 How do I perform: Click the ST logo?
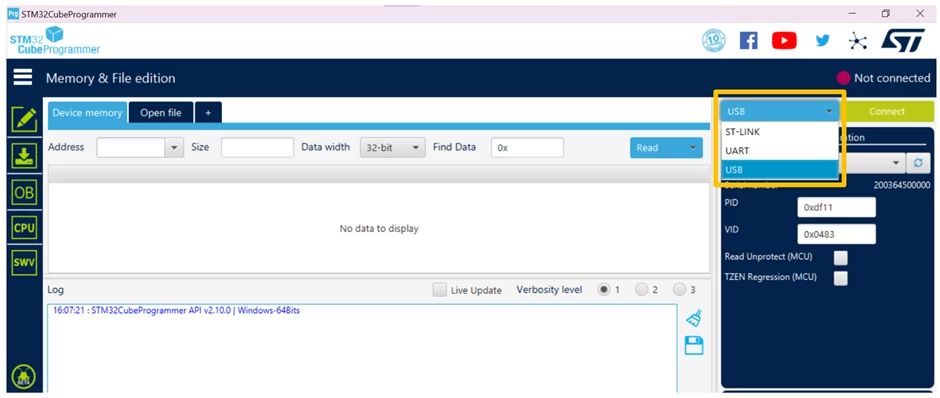pos(903,41)
